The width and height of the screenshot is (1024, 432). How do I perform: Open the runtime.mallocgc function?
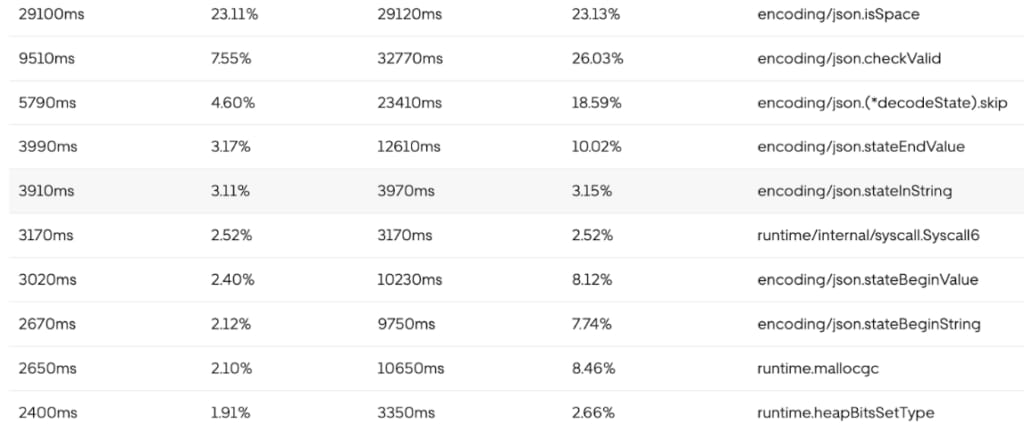(x=818, y=369)
